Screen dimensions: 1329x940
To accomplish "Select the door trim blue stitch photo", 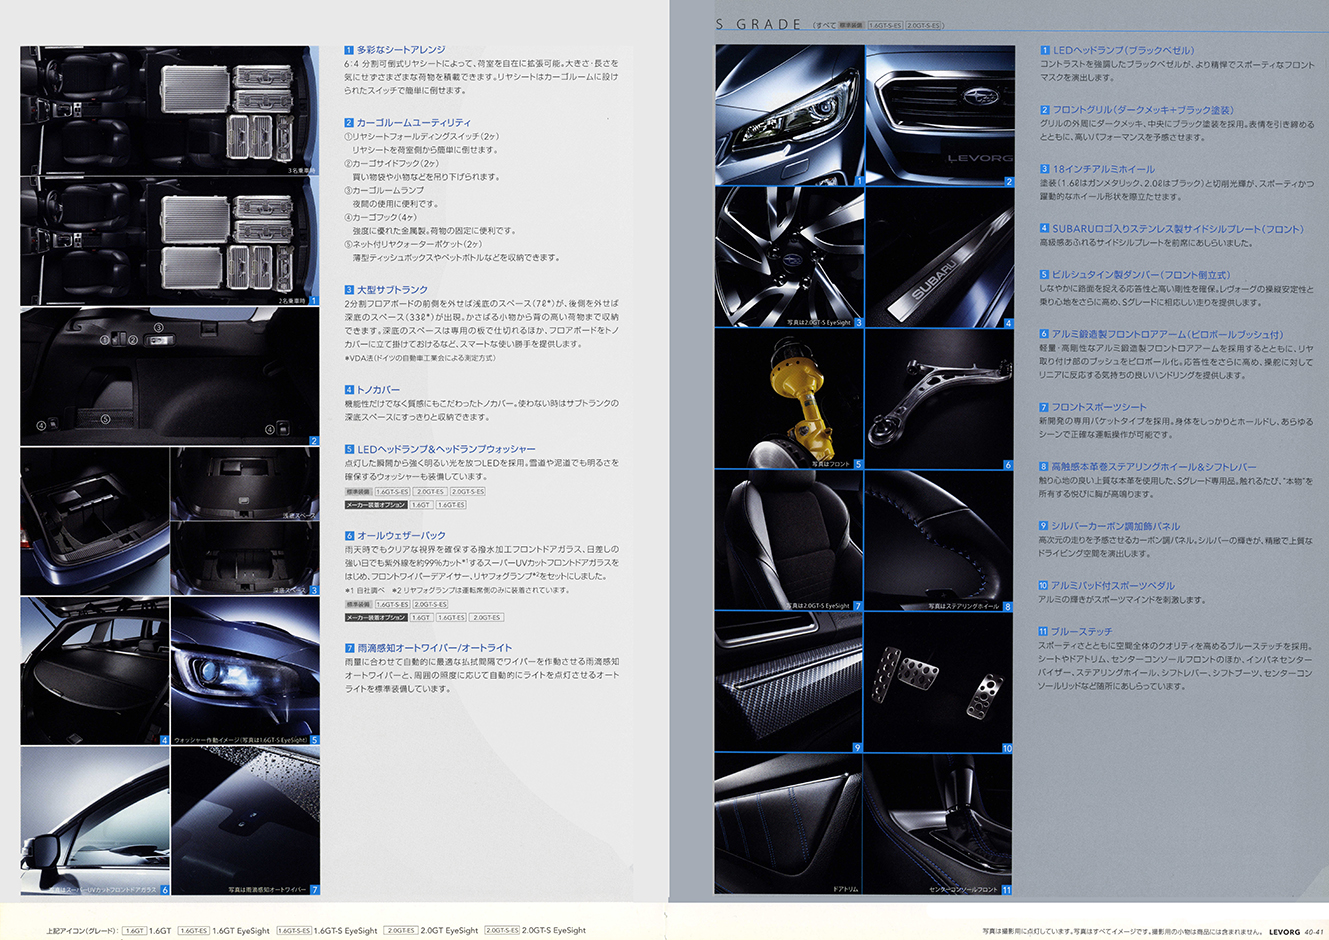I will point(789,824).
